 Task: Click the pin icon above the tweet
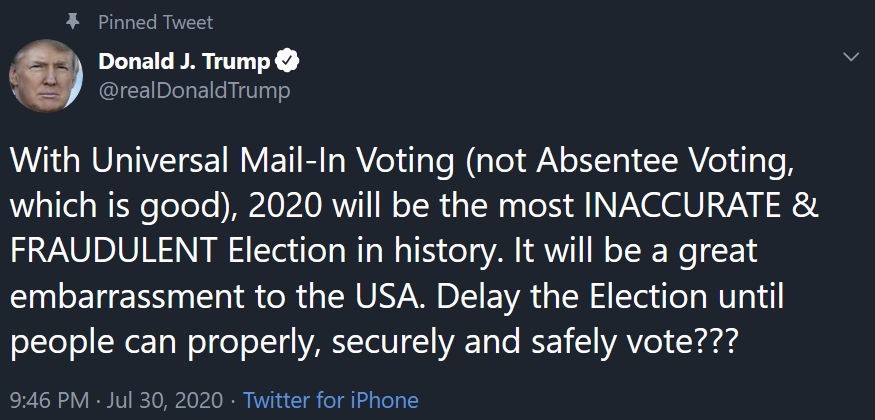click(x=73, y=21)
